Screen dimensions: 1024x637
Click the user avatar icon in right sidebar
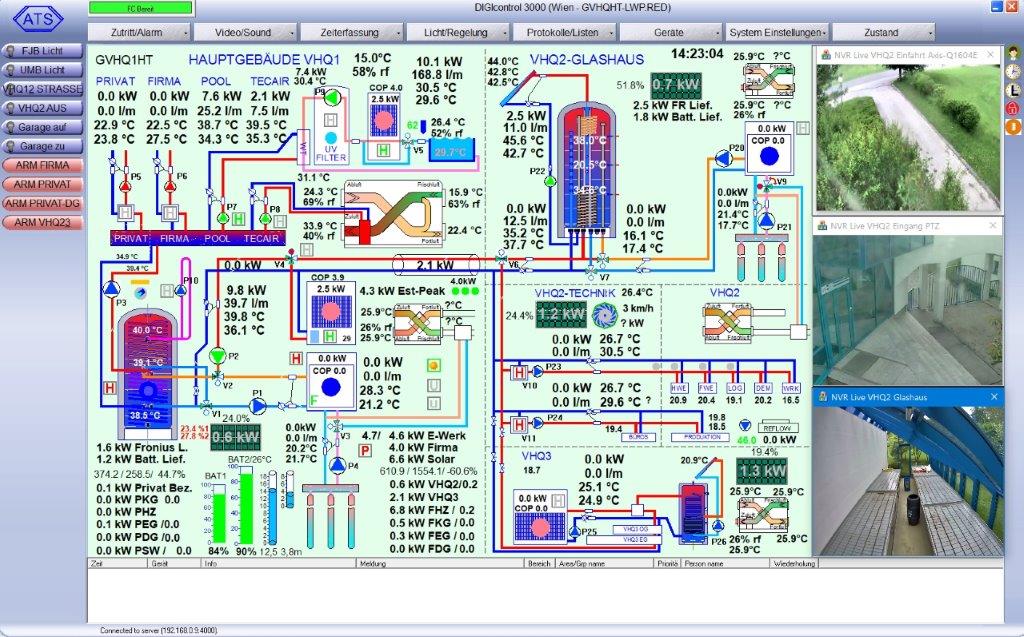point(1013,52)
